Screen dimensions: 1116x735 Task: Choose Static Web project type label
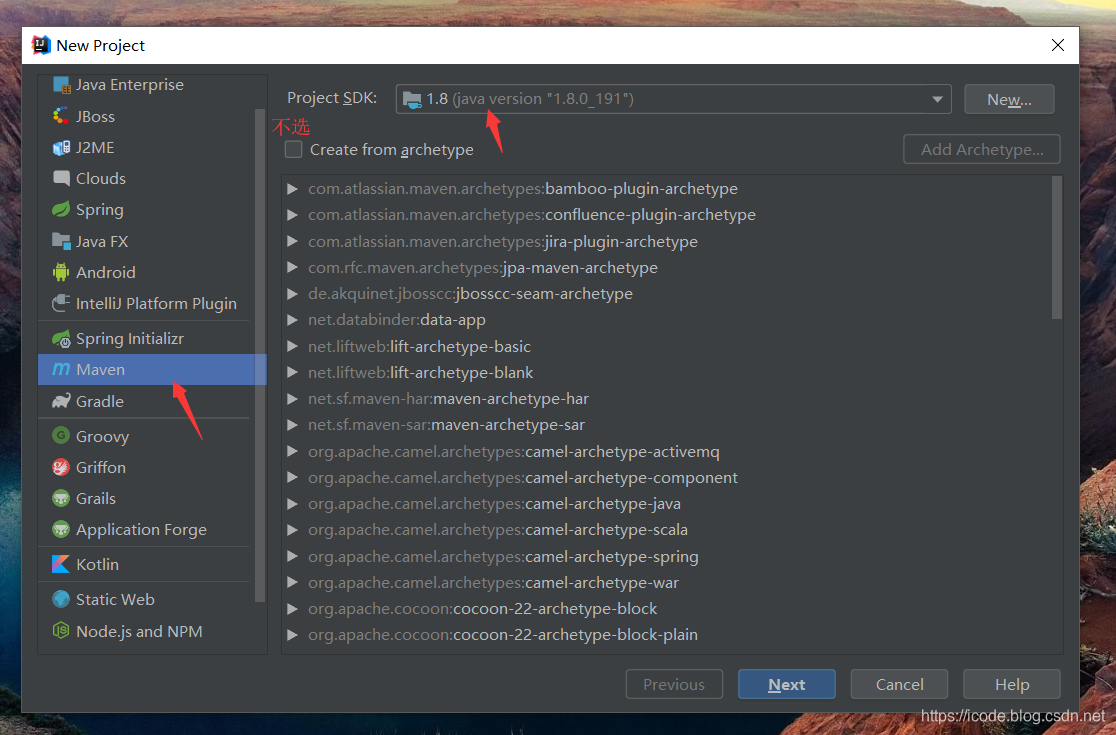(x=115, y=599)
